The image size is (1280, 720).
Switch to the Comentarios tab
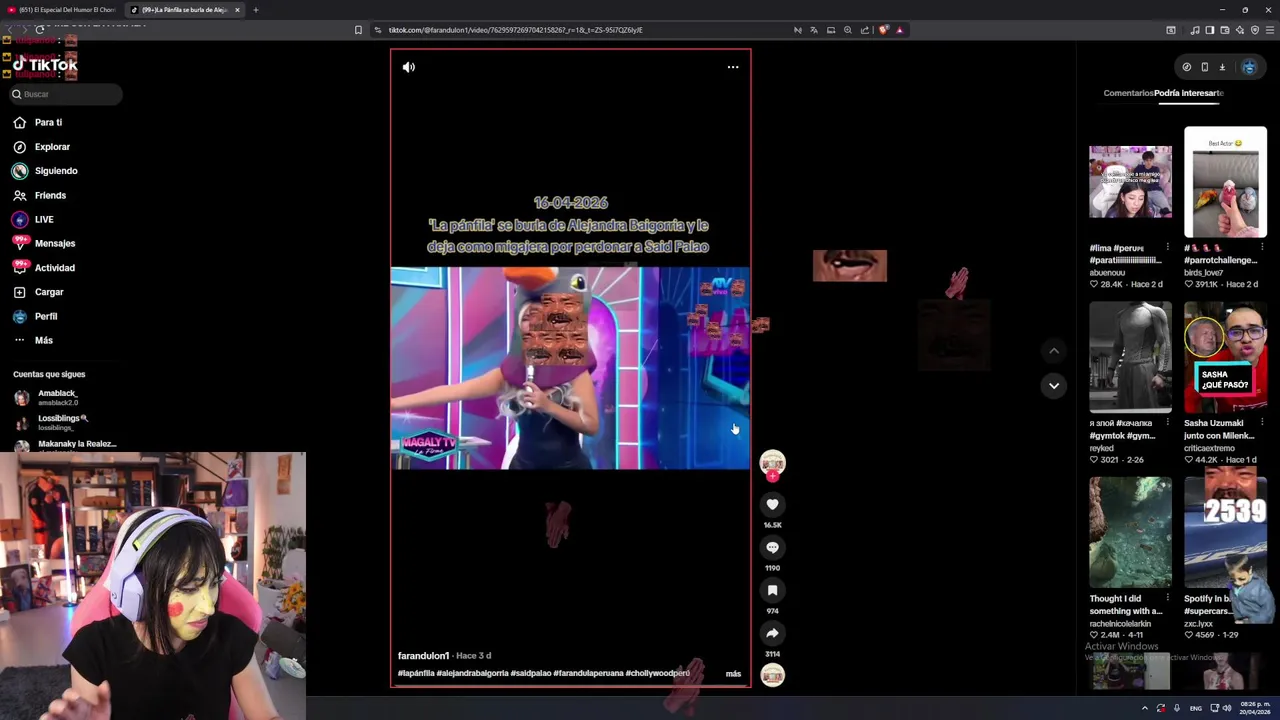(1128, 93)
